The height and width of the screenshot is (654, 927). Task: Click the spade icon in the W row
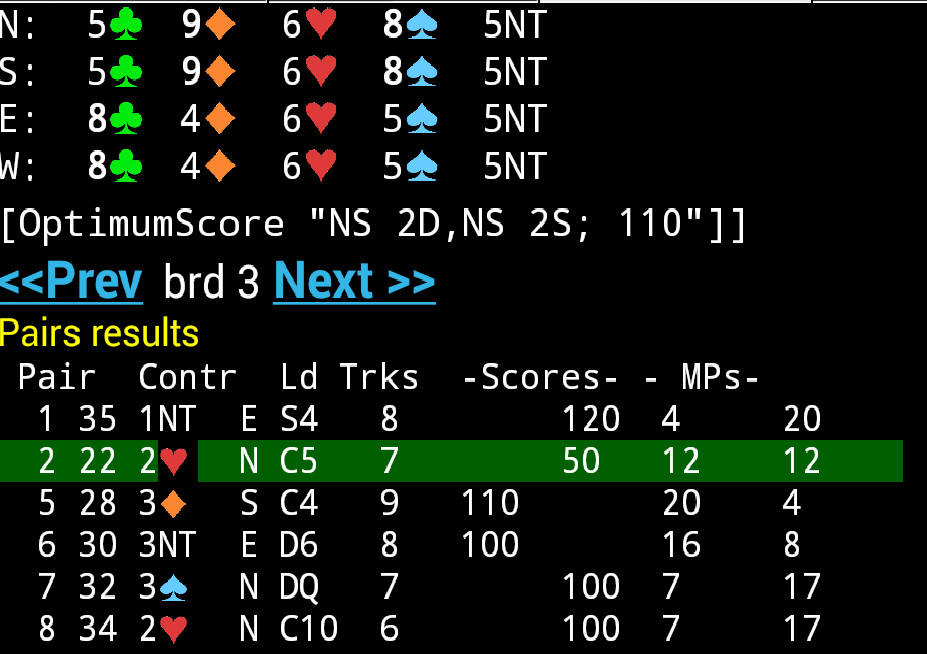pos(422,166)
